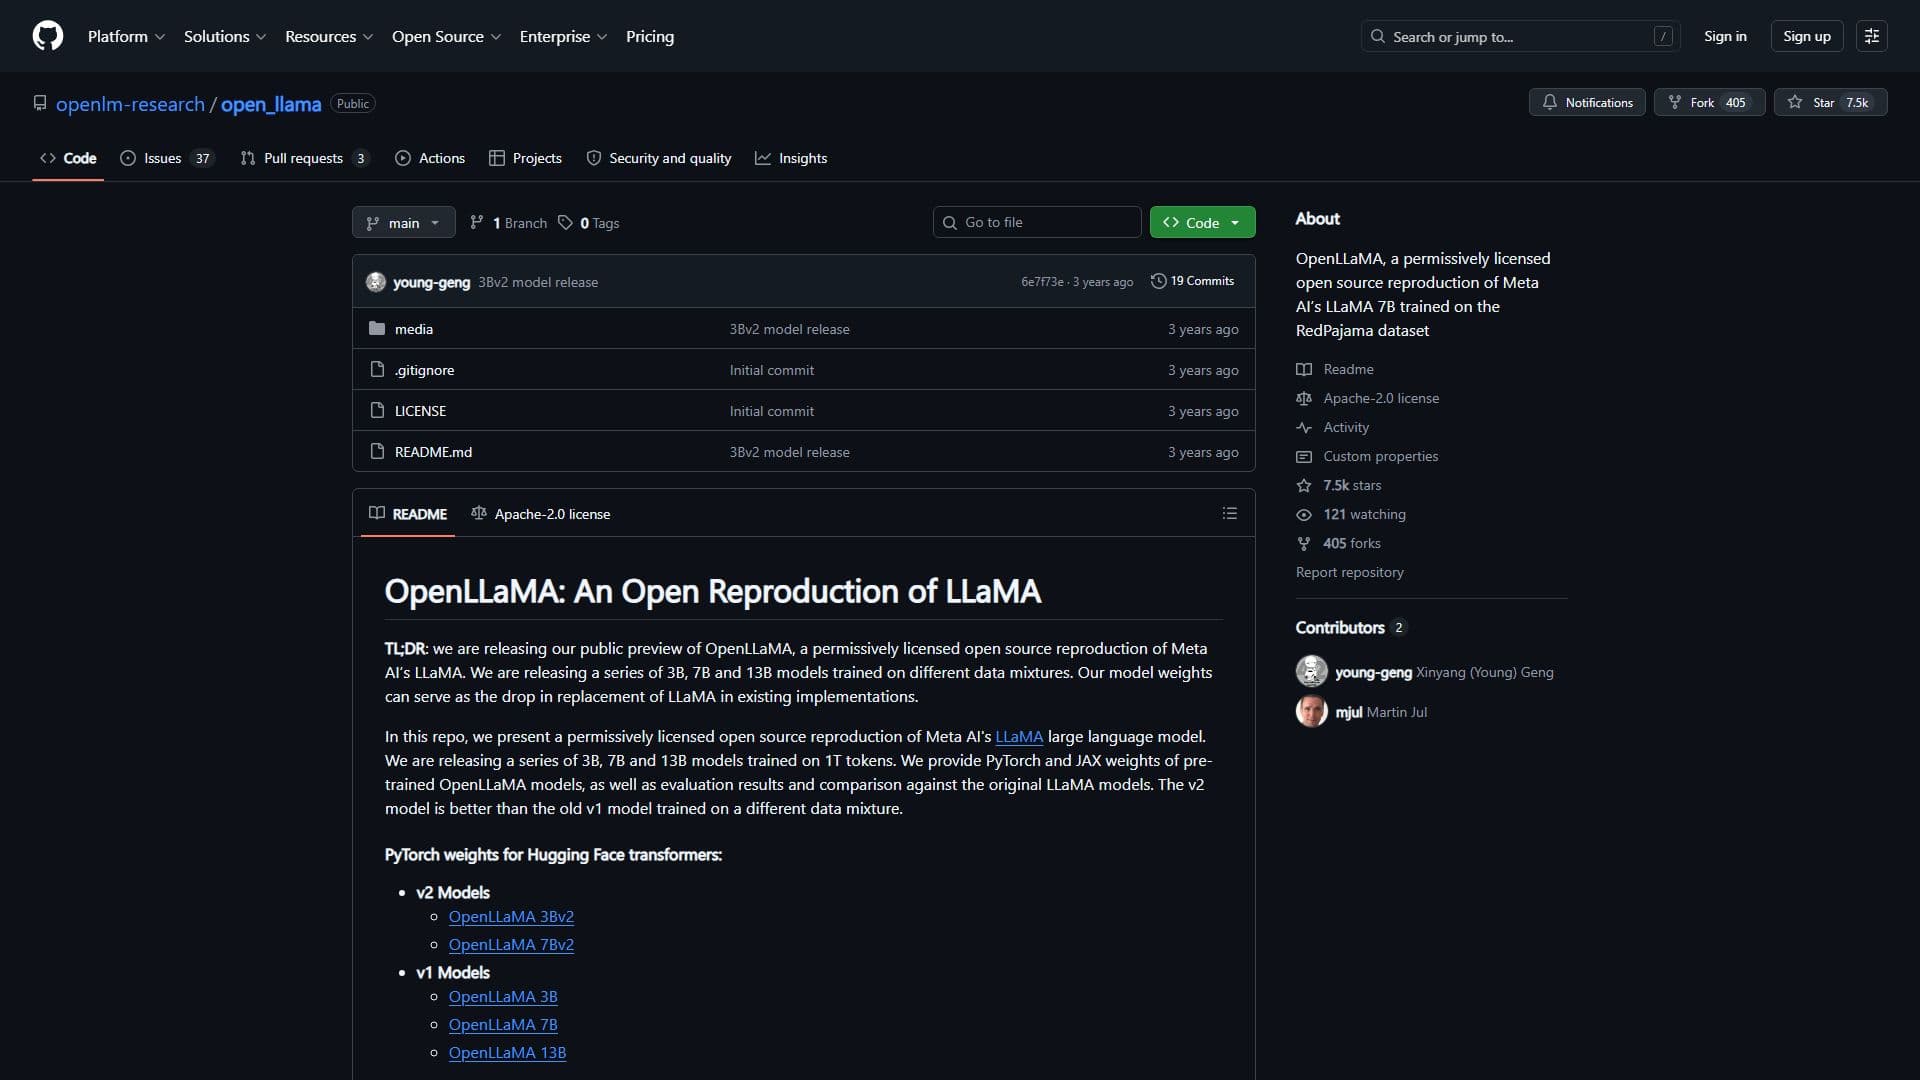The height and width of the screenshot is (1080, 1920).
Task: Open the Platform dropdown menu
Action: (126, 36)
